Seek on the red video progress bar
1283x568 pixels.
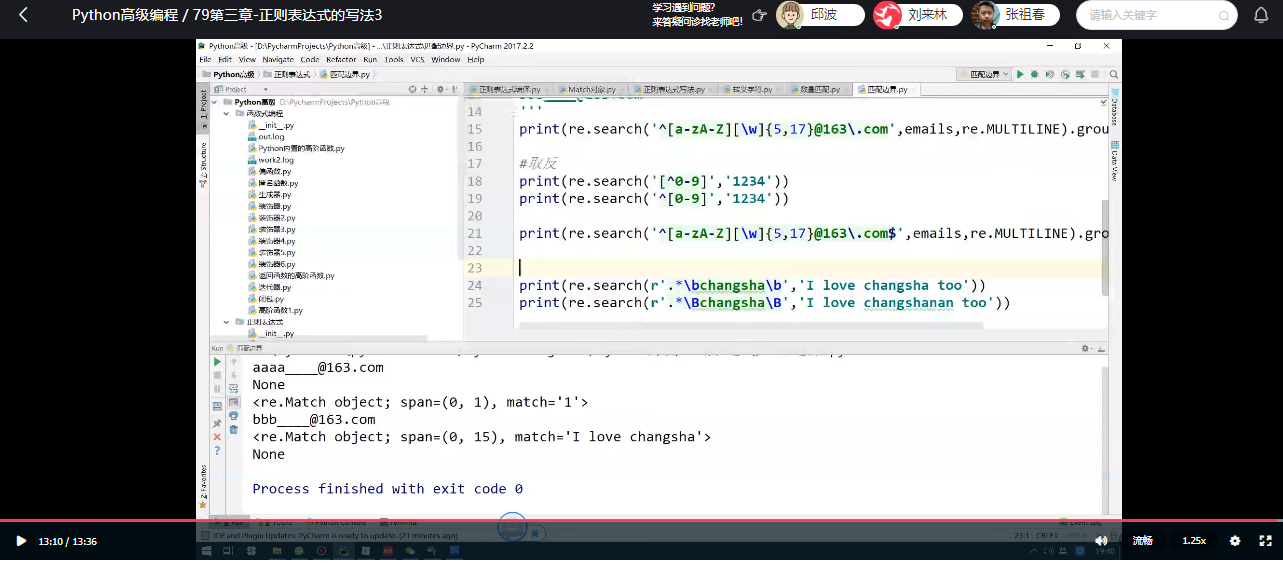(x=641, y=521)
